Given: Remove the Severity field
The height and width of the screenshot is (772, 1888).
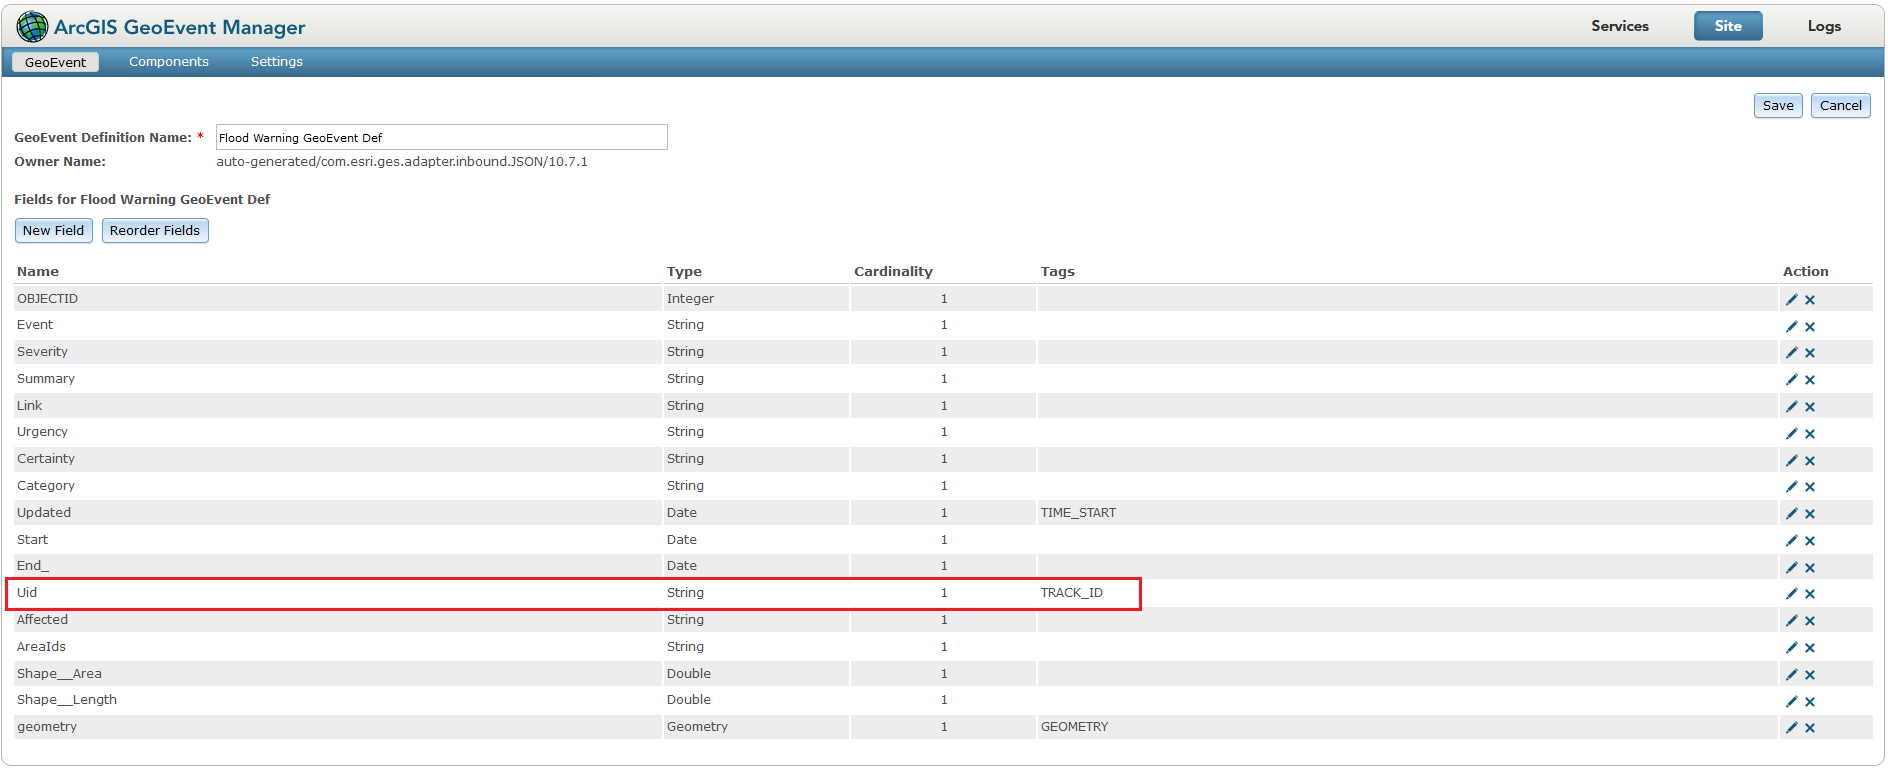Looking at the screenshot, I should tap(1810, 353).
